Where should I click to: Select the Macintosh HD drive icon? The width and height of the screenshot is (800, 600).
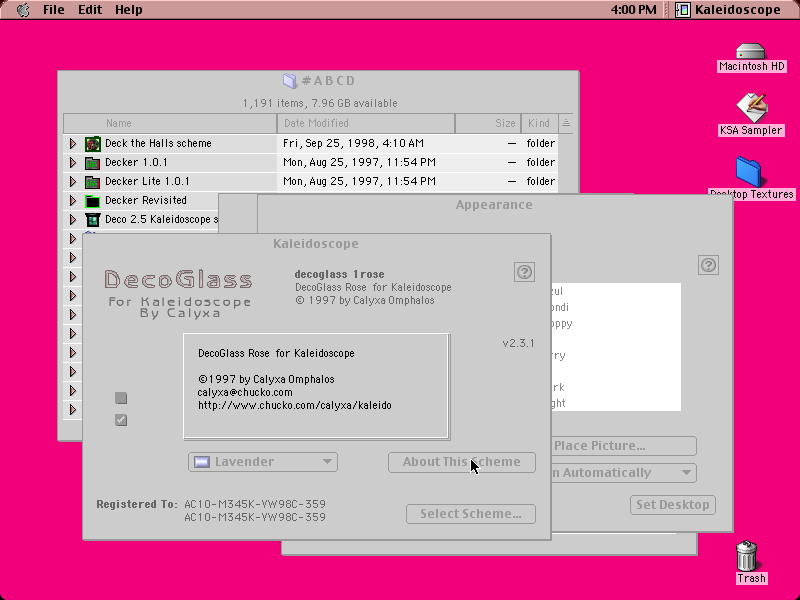tap(751, 52)
